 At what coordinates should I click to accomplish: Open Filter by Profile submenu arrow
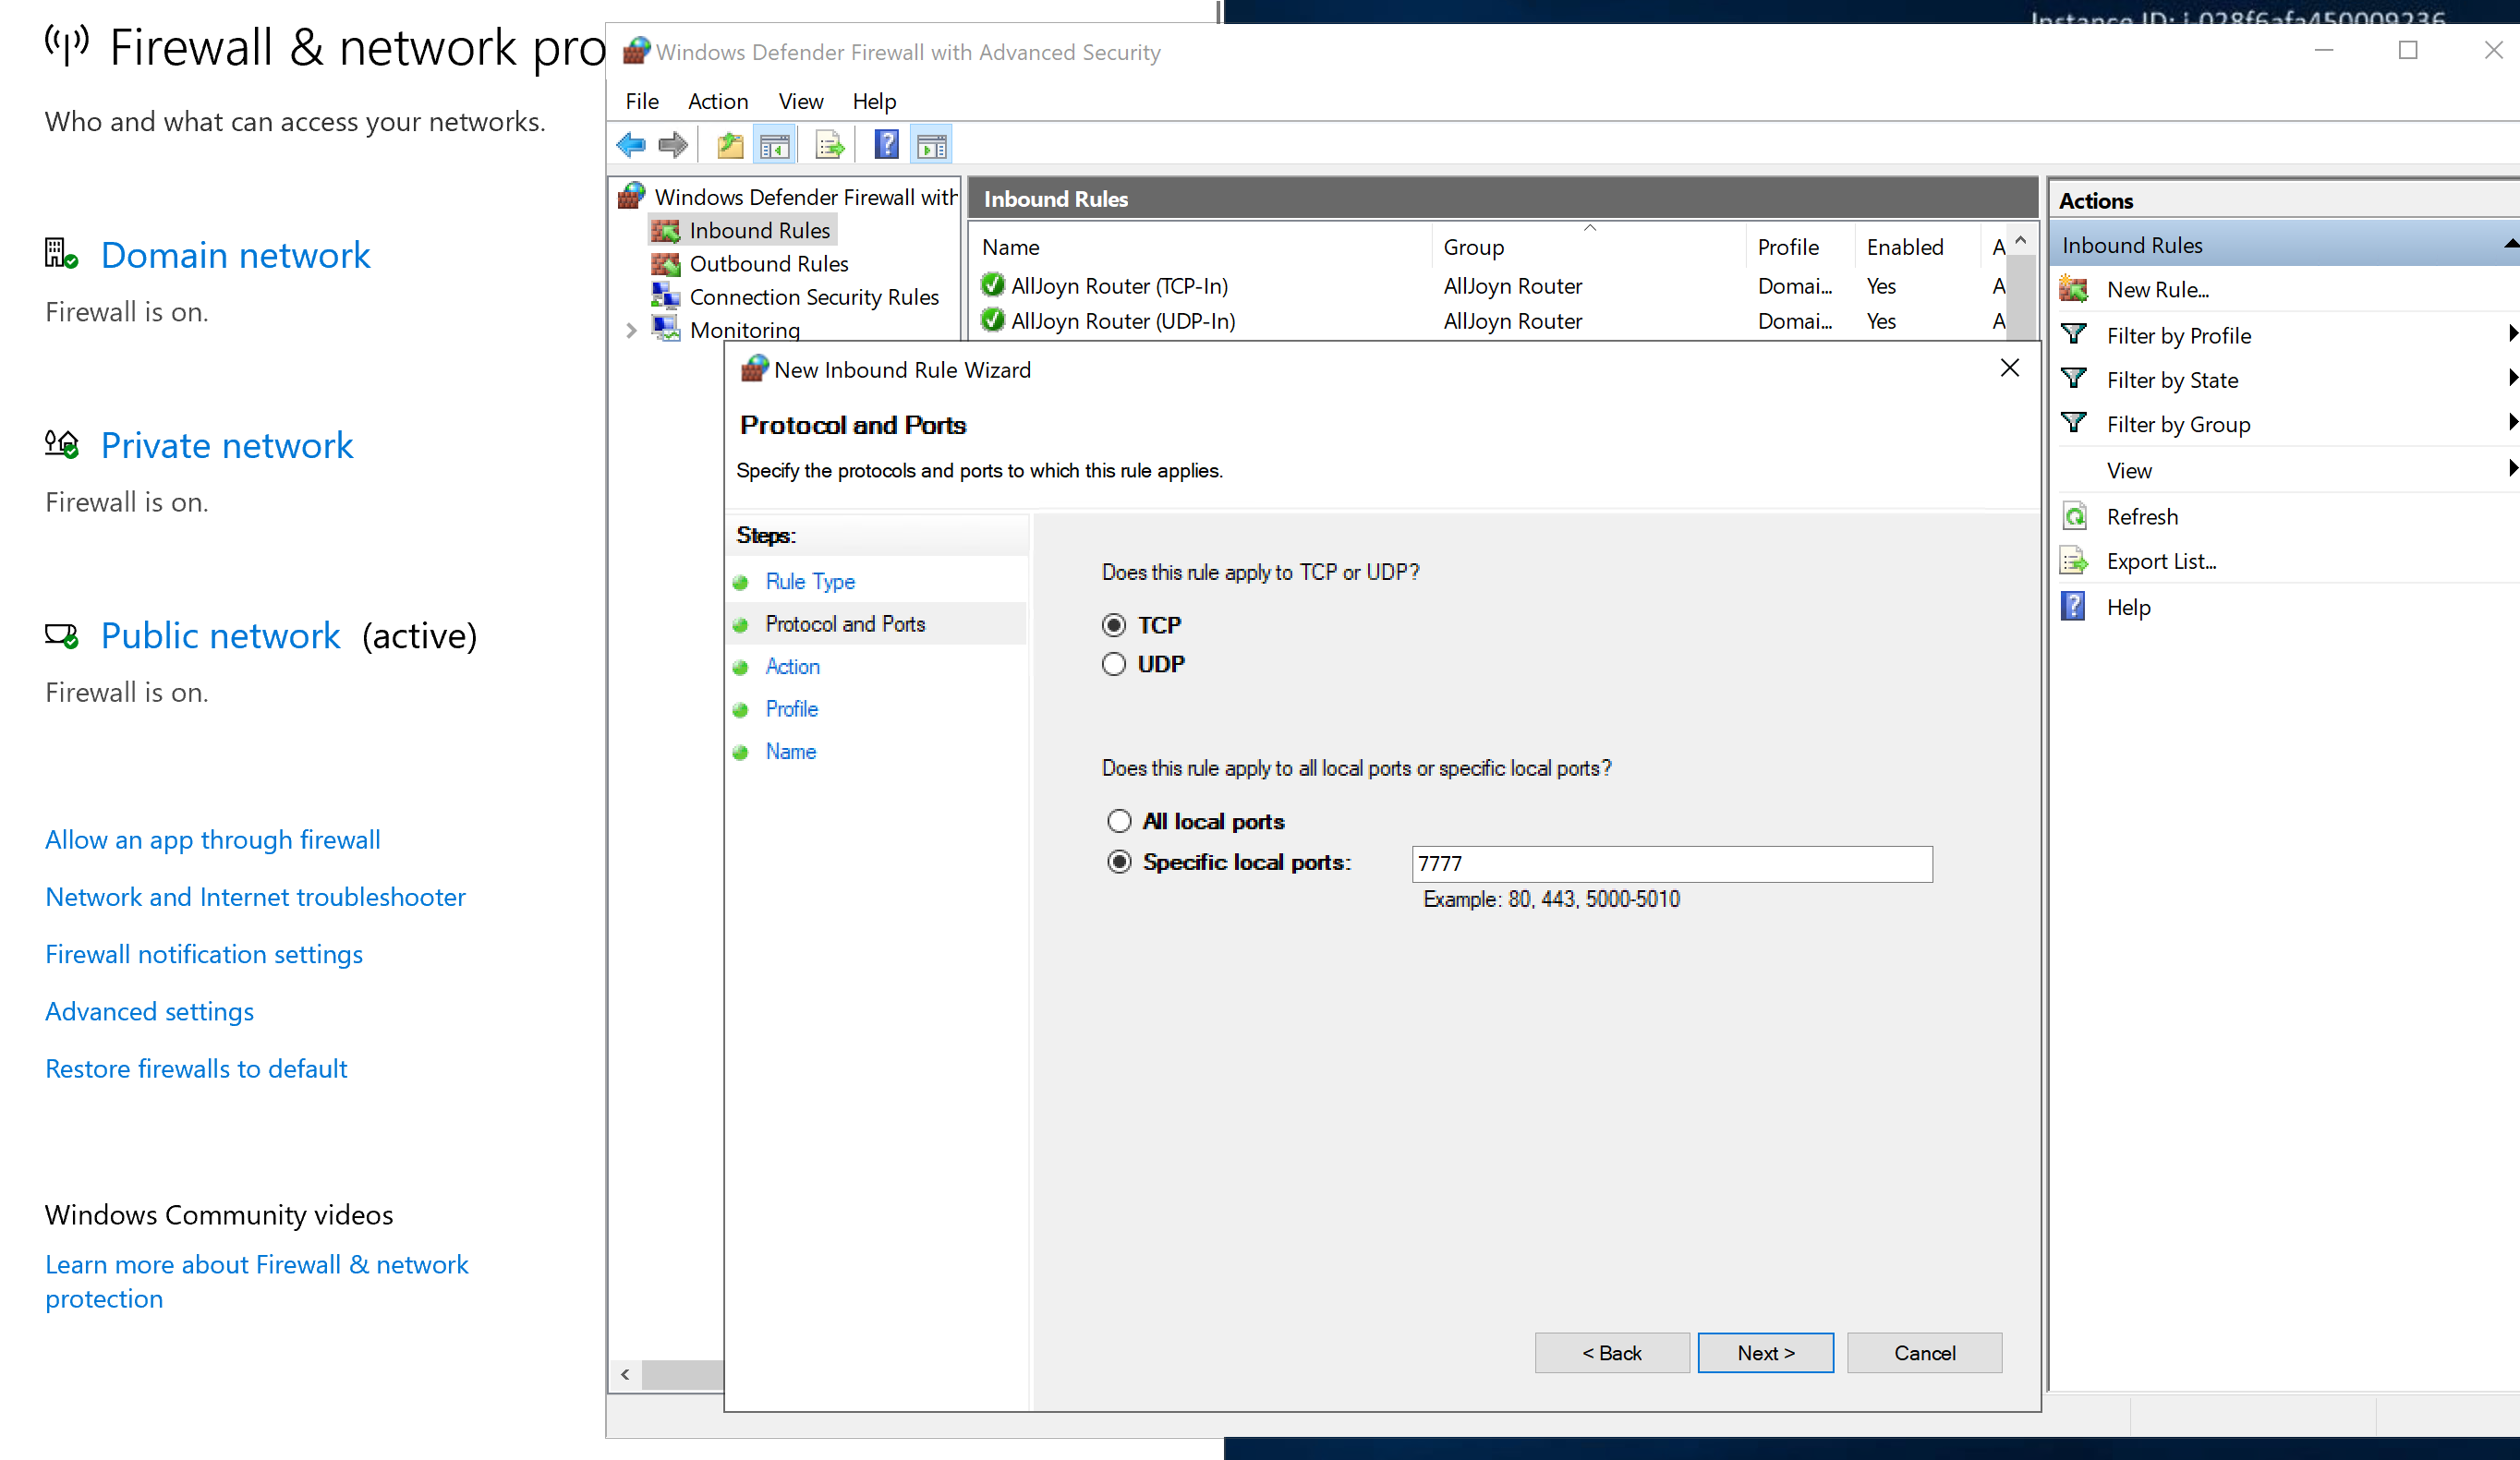coord(2512,334)
